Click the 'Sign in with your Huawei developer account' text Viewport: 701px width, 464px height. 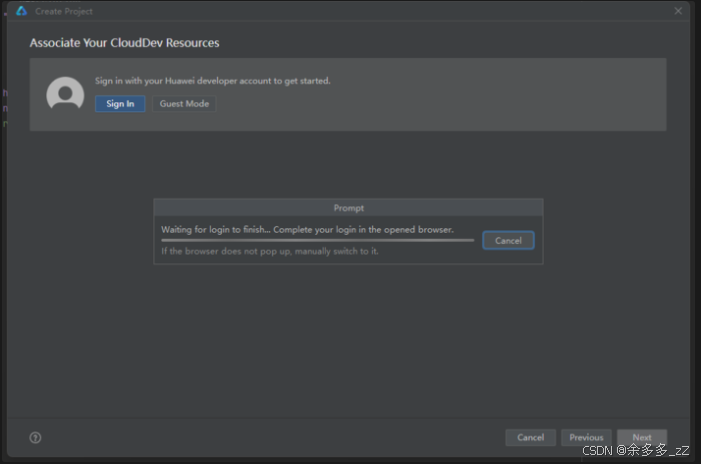[212, 81]
